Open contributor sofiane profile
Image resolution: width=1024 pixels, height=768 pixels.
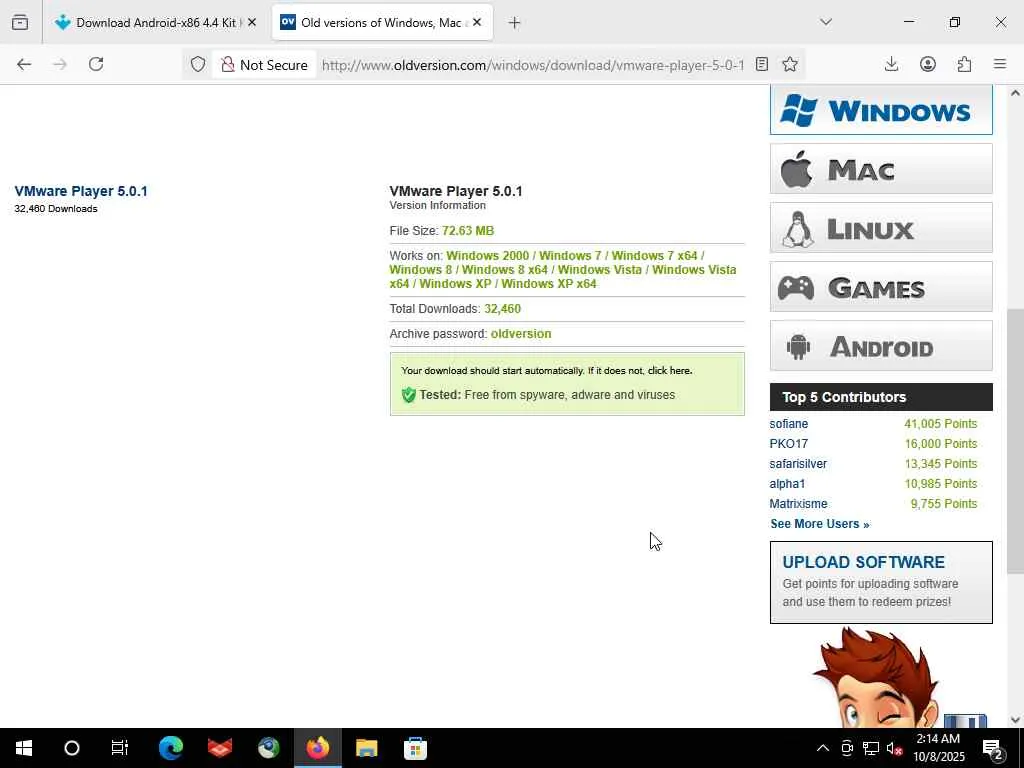point(788,424)
